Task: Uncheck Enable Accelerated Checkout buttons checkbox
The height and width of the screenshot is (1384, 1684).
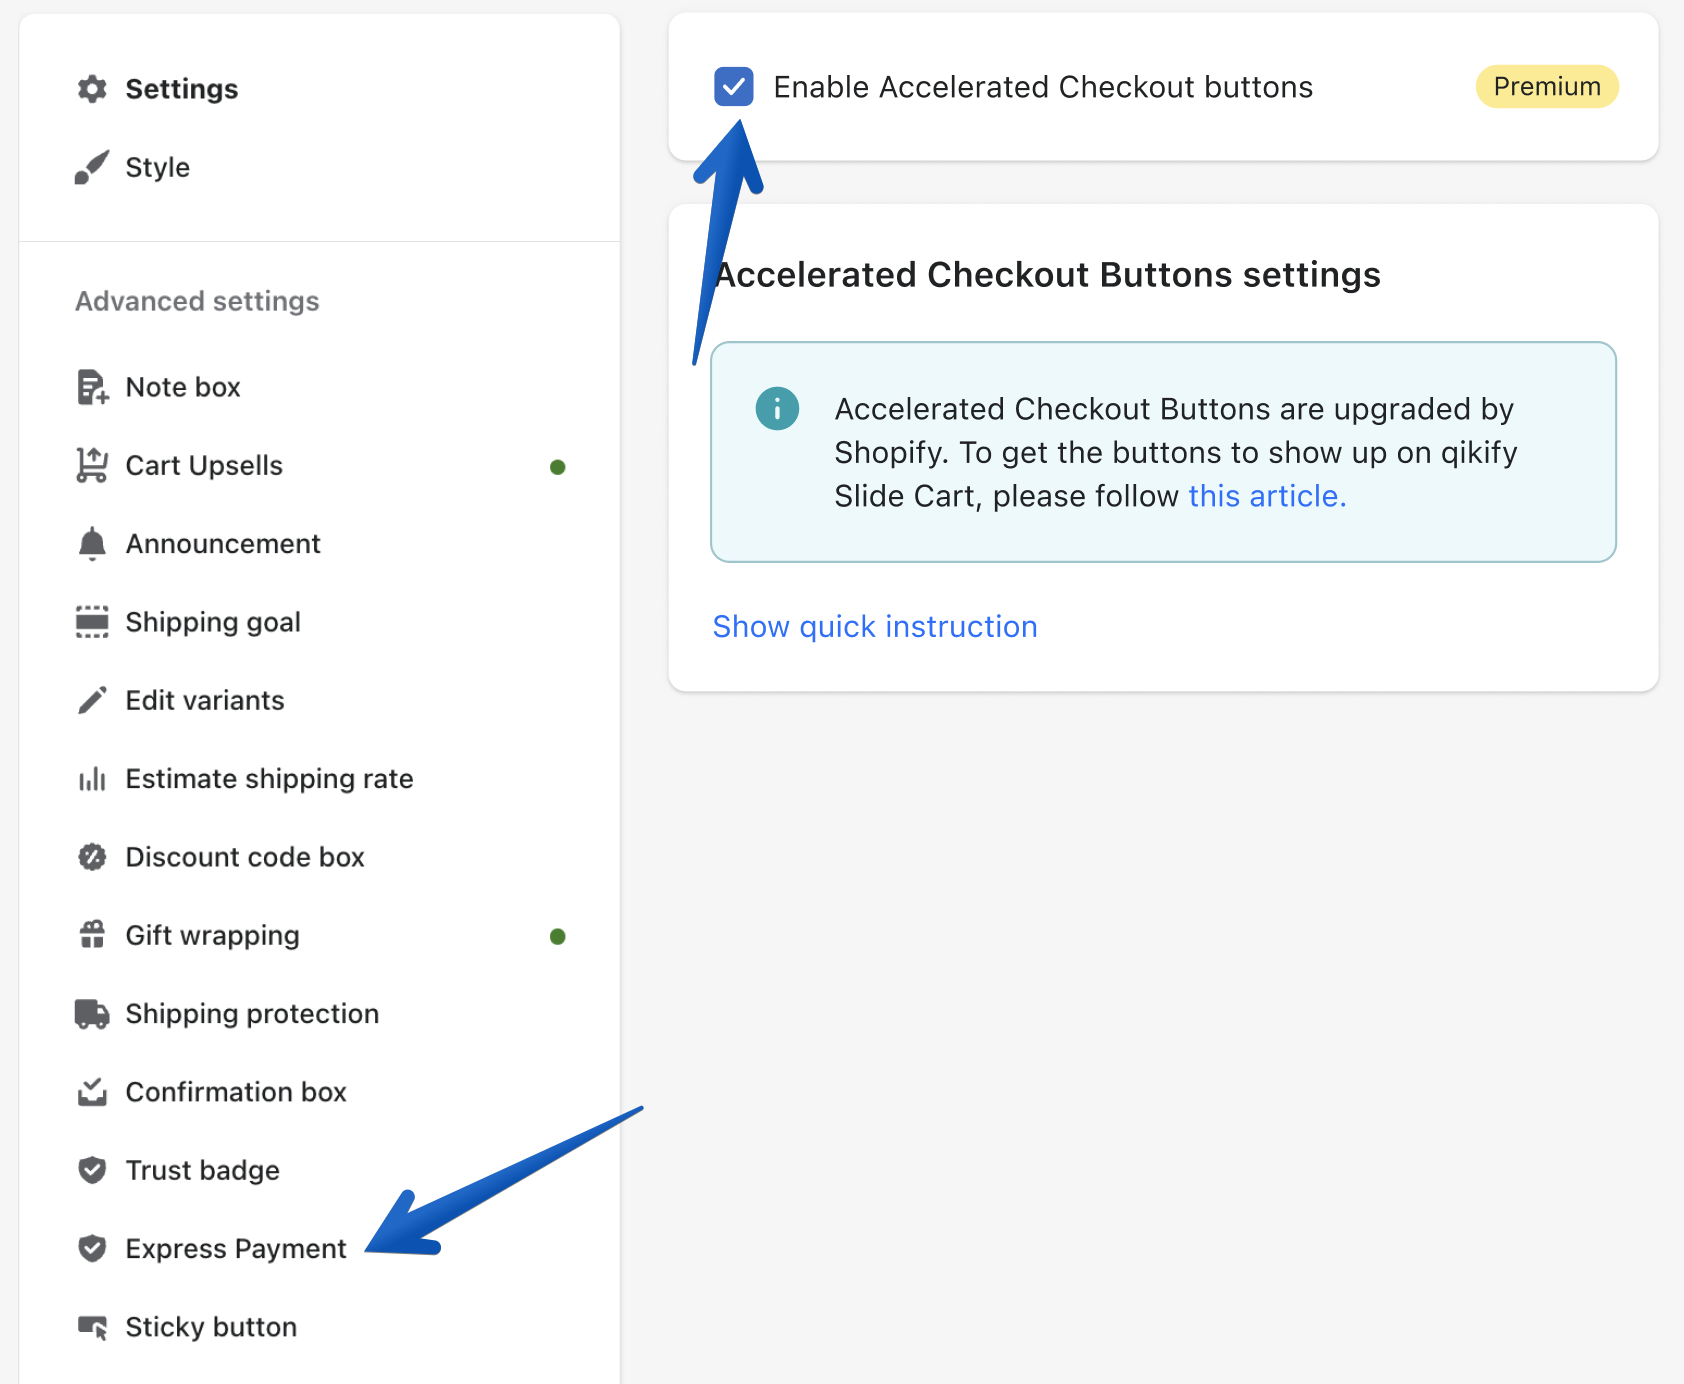Action: pos(734,87)
